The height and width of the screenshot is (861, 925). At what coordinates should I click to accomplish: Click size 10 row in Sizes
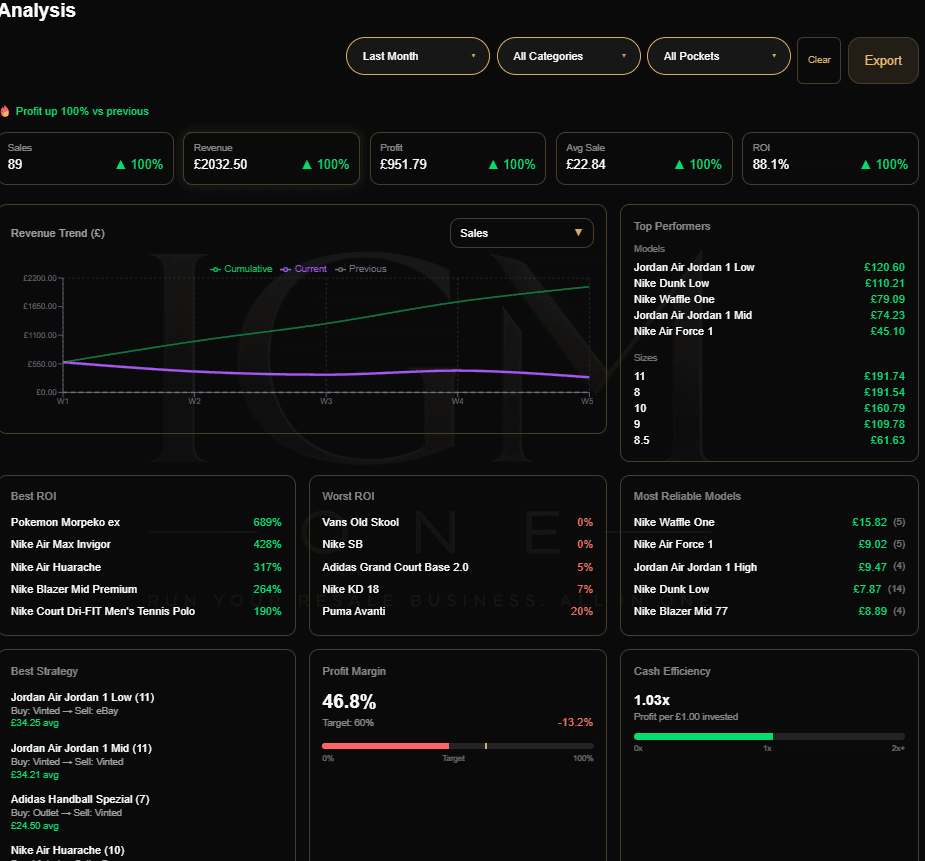click(x=769, y=408)
